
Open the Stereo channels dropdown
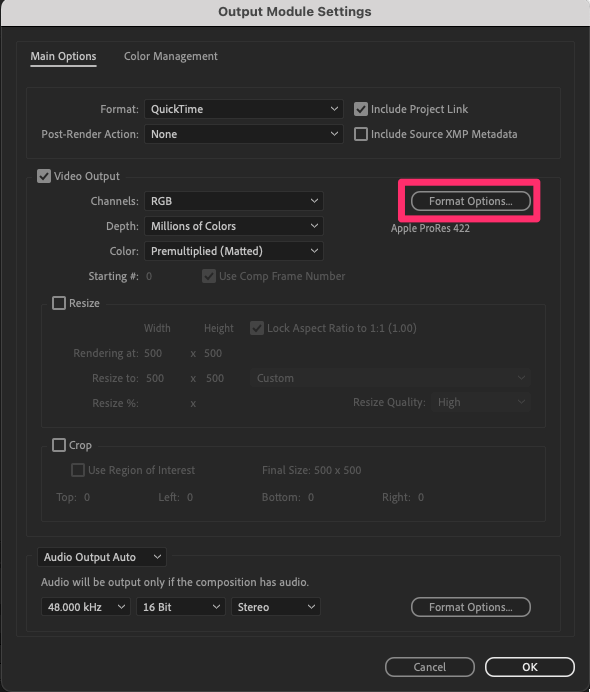point(276,607)
